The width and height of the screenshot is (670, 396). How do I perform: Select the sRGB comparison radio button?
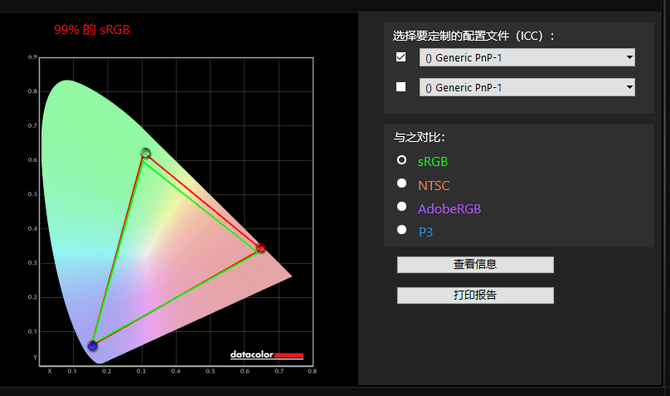[x=401, y=160]
